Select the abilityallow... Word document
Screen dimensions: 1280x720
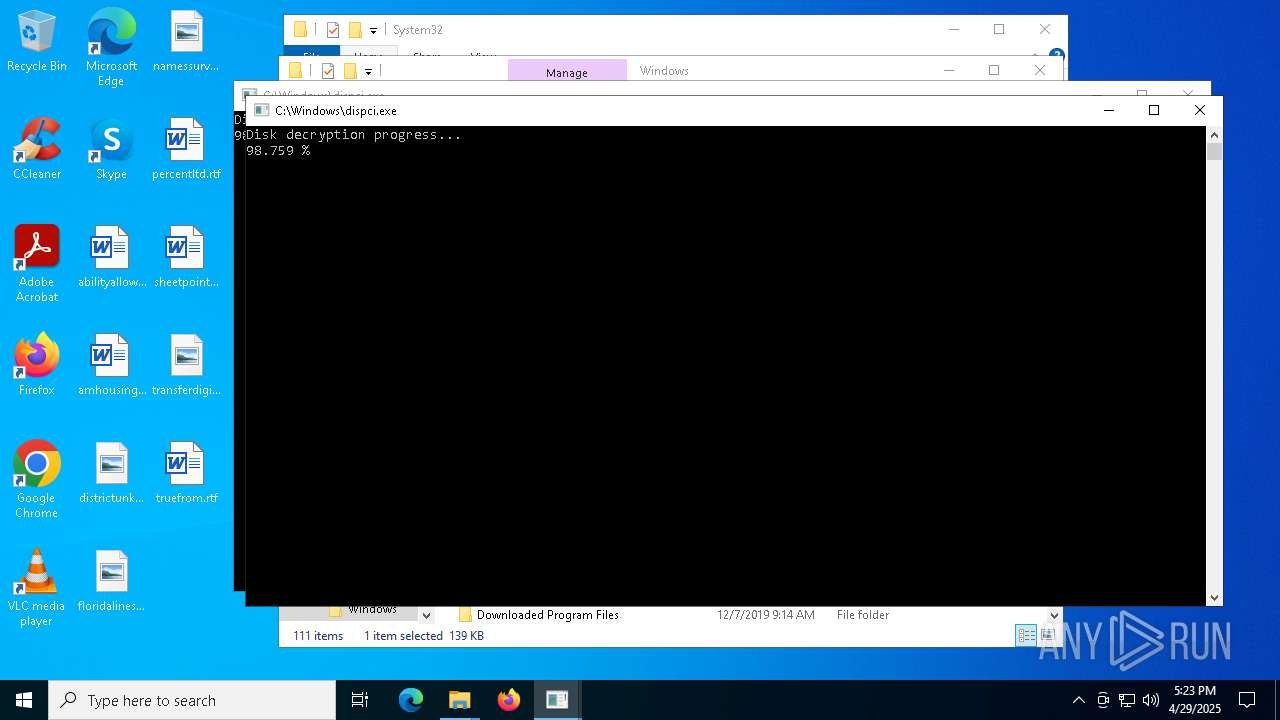[x=111, y=258]
